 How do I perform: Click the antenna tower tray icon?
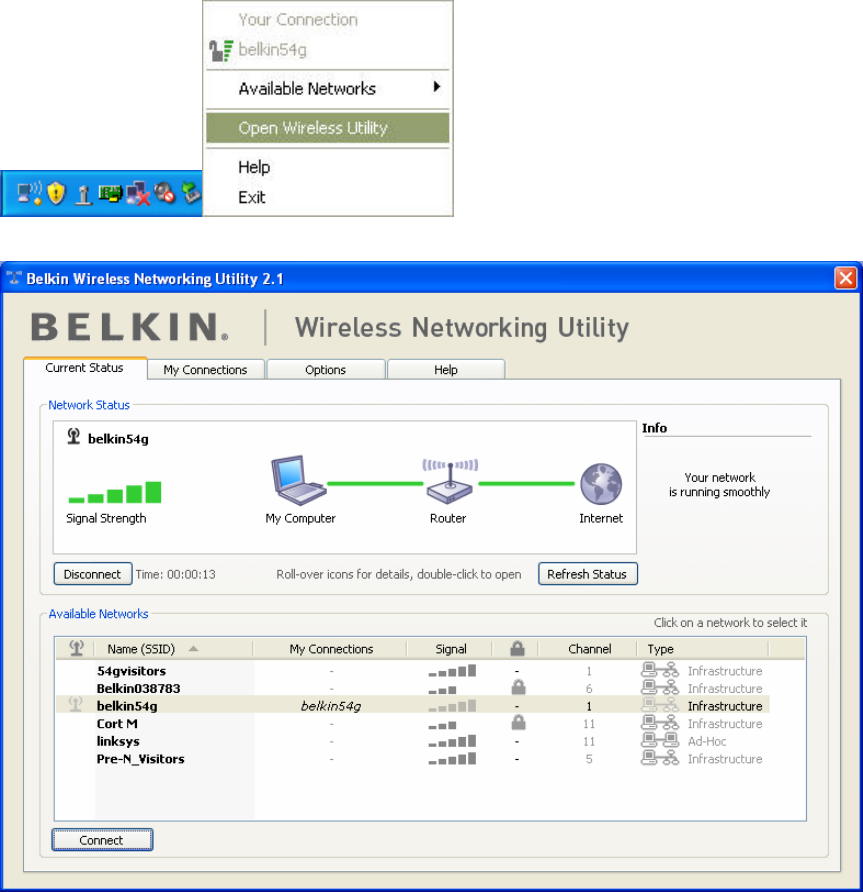84,195
